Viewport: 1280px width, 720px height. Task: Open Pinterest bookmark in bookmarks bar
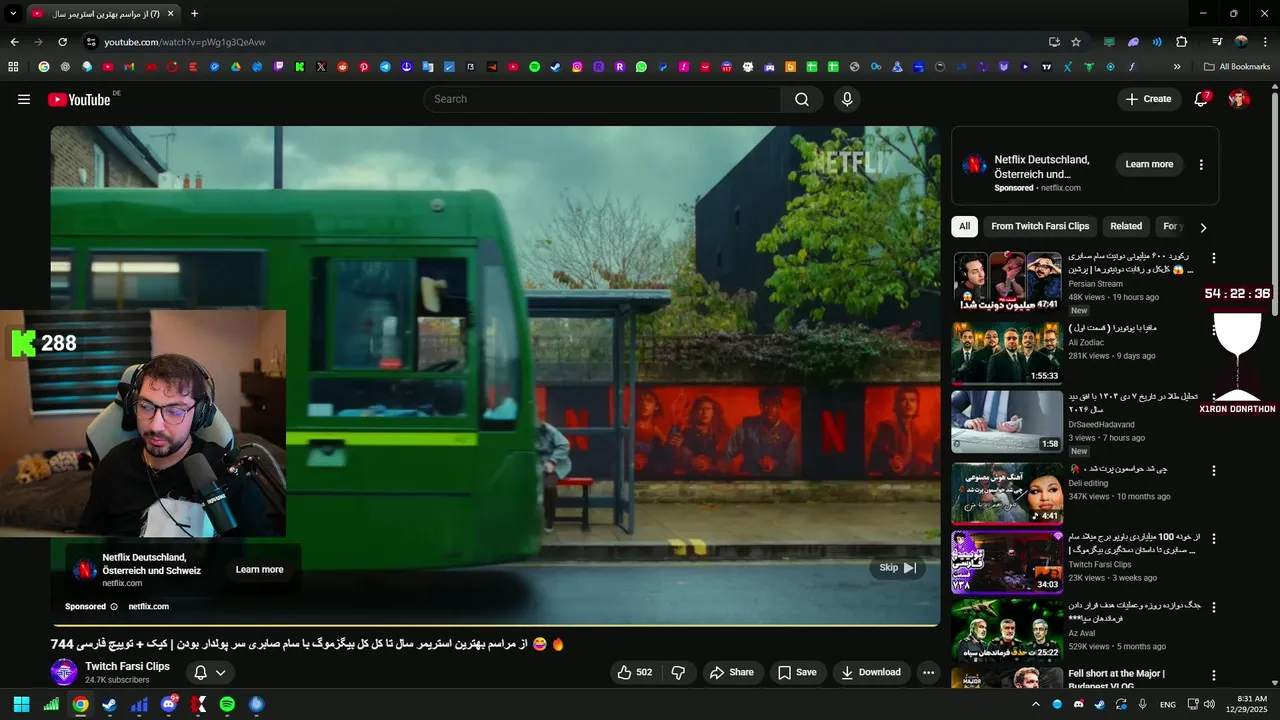pos(364,67)
